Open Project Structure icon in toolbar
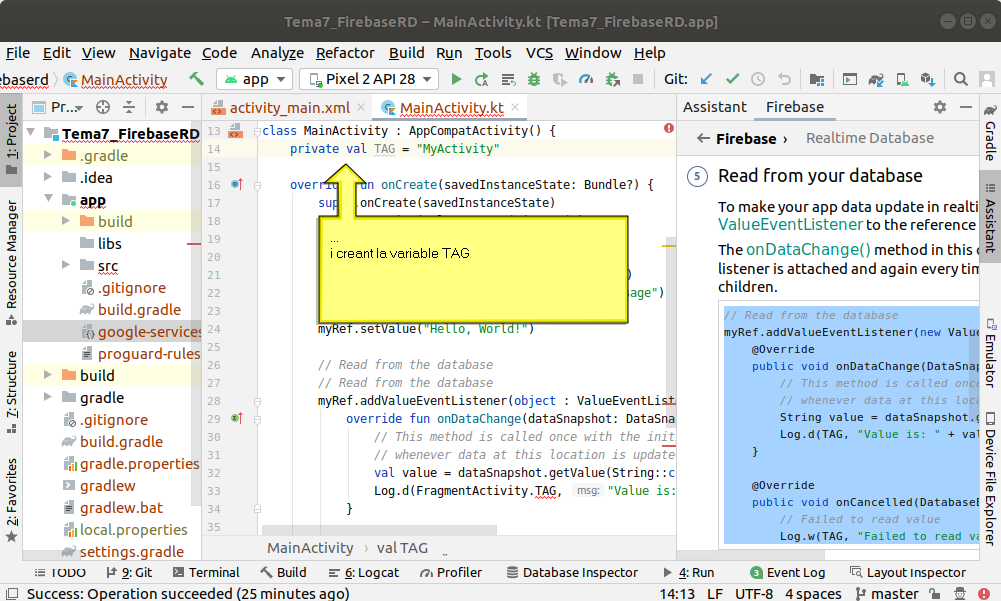 click(817, 79)
